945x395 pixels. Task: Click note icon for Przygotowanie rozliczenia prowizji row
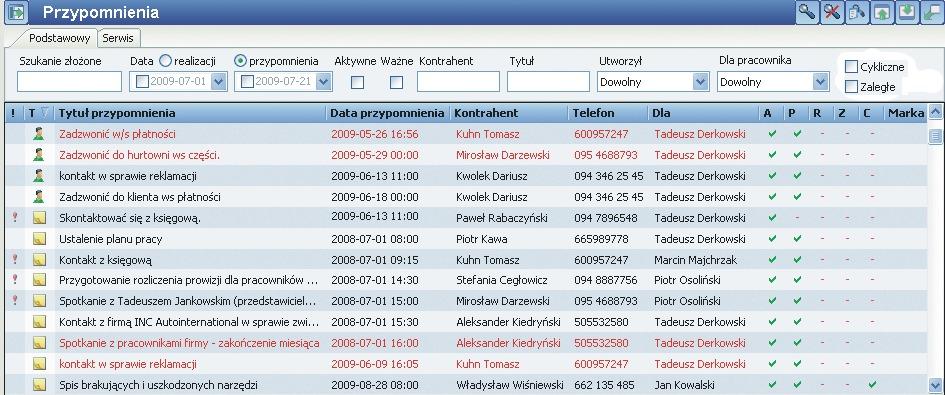tap(39, 280)
